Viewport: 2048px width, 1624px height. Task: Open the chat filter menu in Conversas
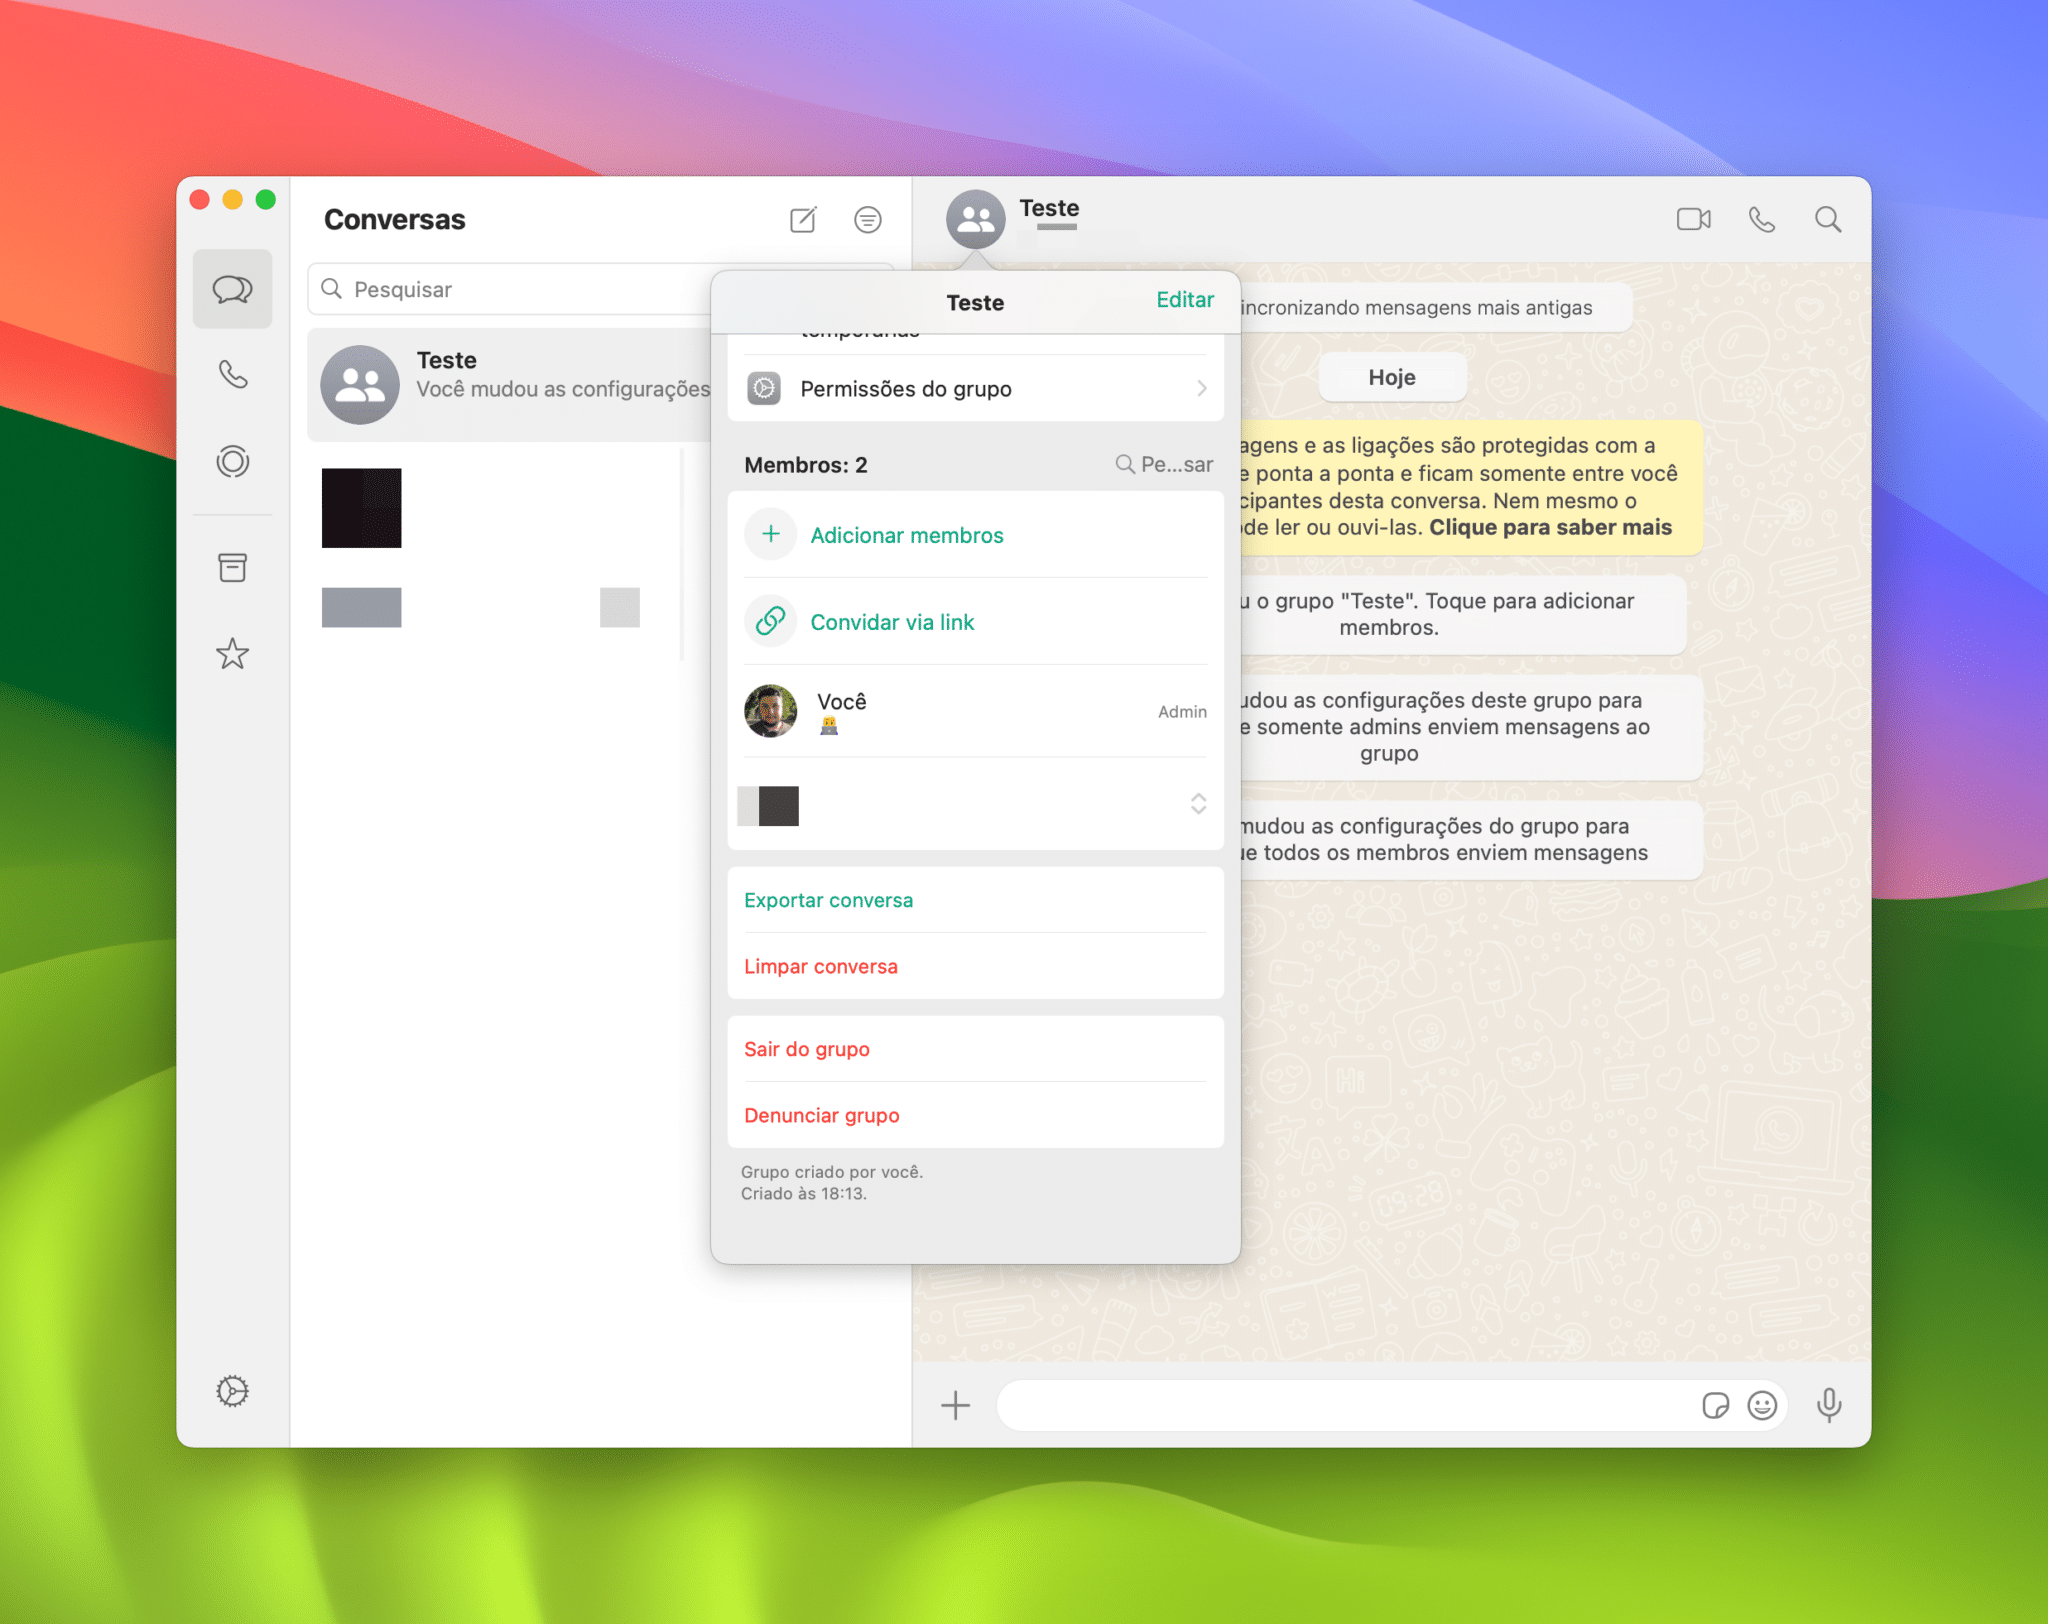pos(868,219)
